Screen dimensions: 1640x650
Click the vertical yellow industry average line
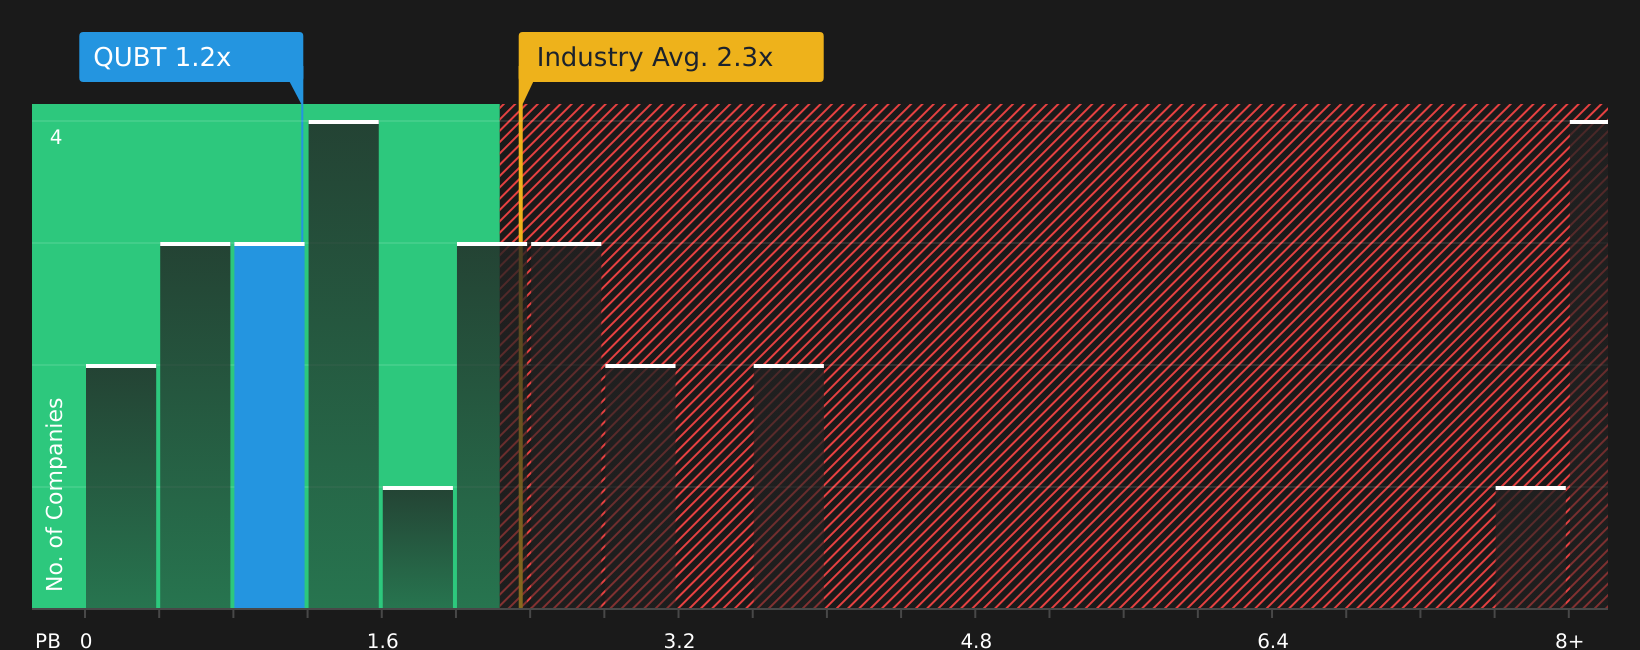520,356
